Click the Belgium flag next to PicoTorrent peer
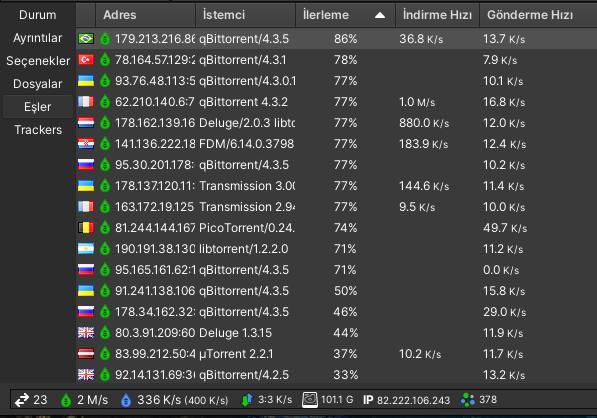This screenshot has height=418, width=597. 86,228
